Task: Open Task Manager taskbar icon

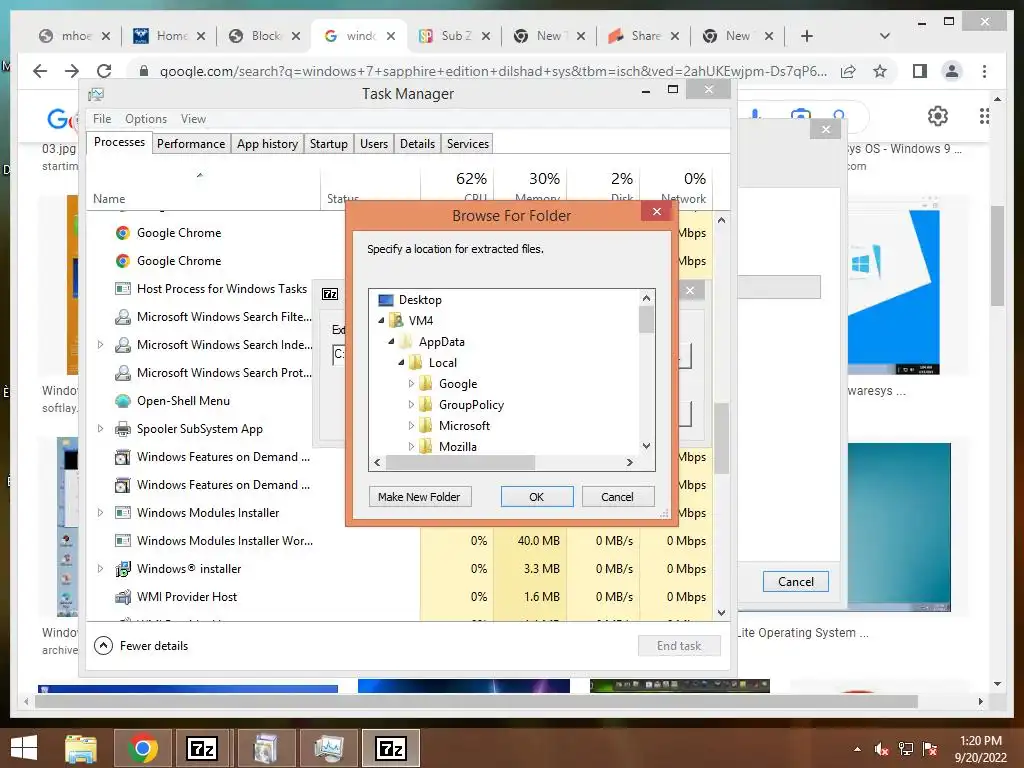Action: tap(328, 748)
